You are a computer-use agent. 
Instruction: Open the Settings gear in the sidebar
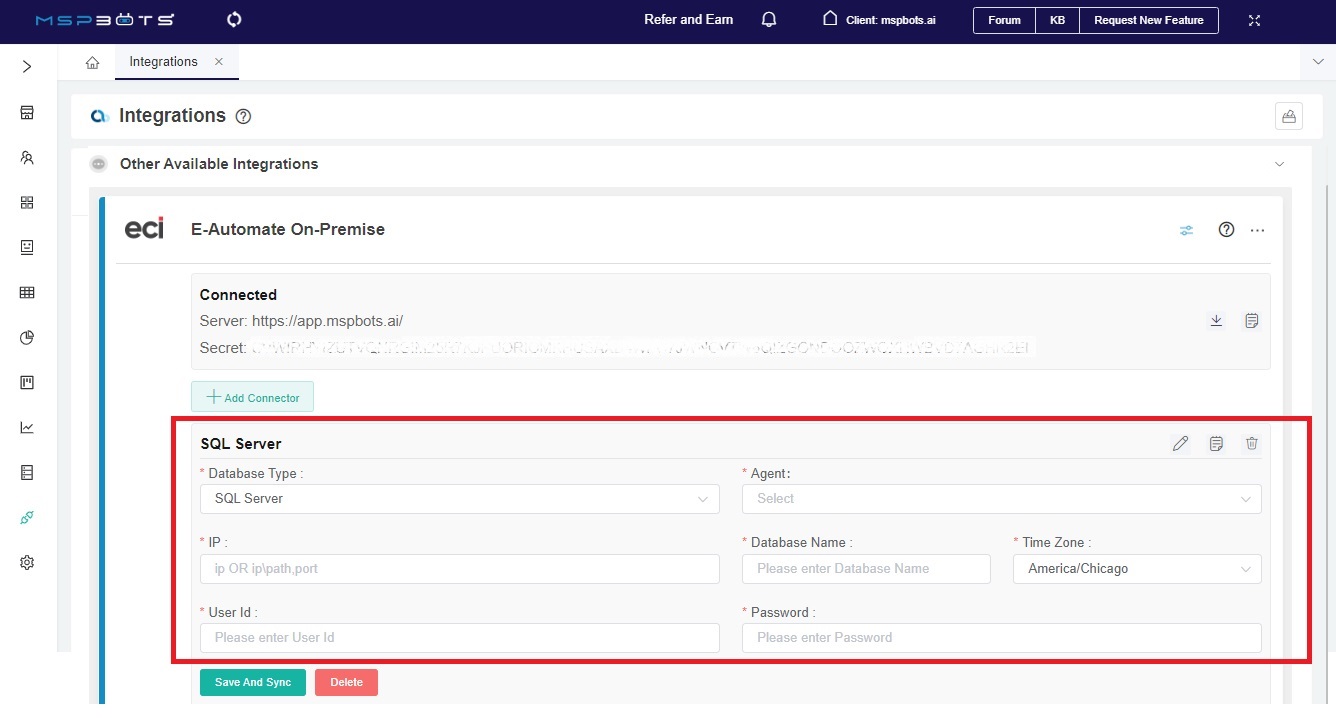pos(26,562)
